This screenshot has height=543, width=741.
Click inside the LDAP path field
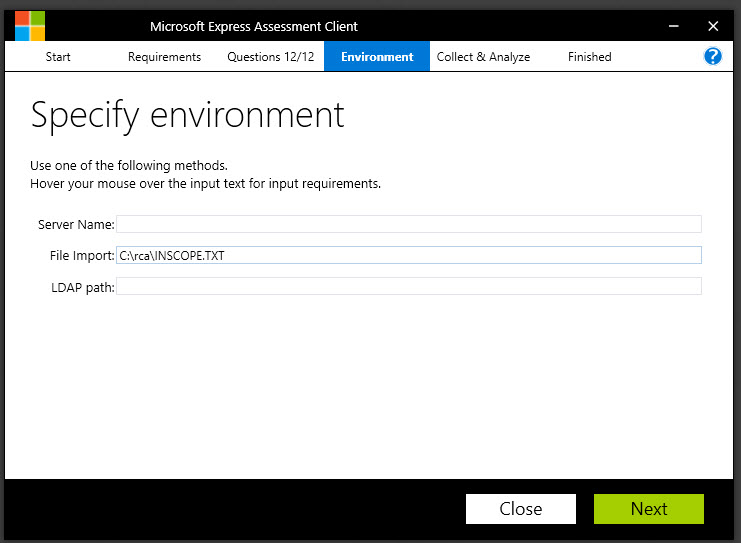point(408,287)
